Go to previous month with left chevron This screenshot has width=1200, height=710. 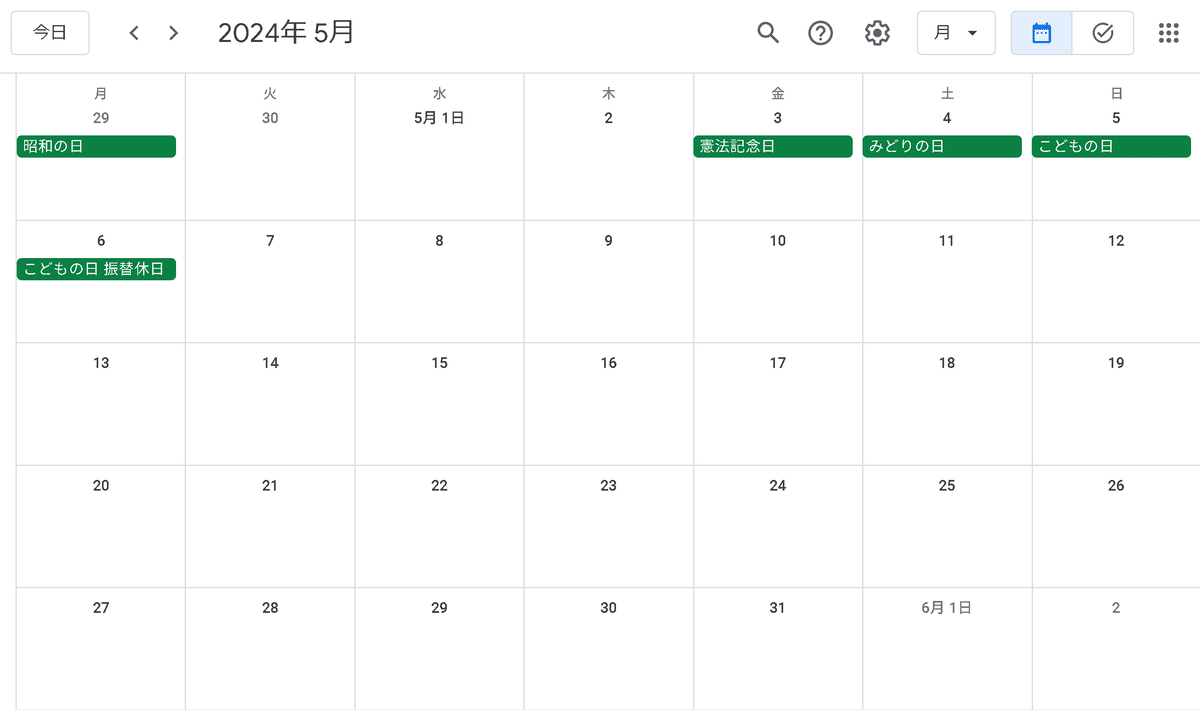(134, 33)
